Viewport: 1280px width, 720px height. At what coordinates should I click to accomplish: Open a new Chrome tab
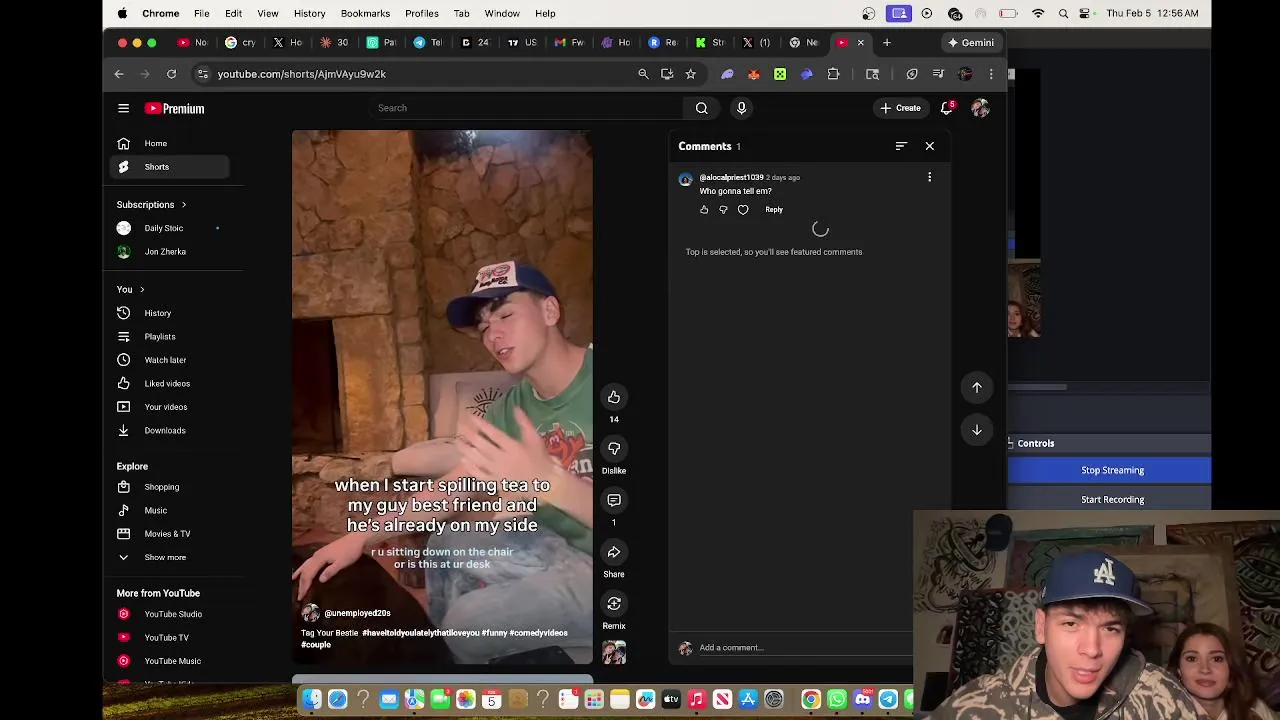(886, 43)
